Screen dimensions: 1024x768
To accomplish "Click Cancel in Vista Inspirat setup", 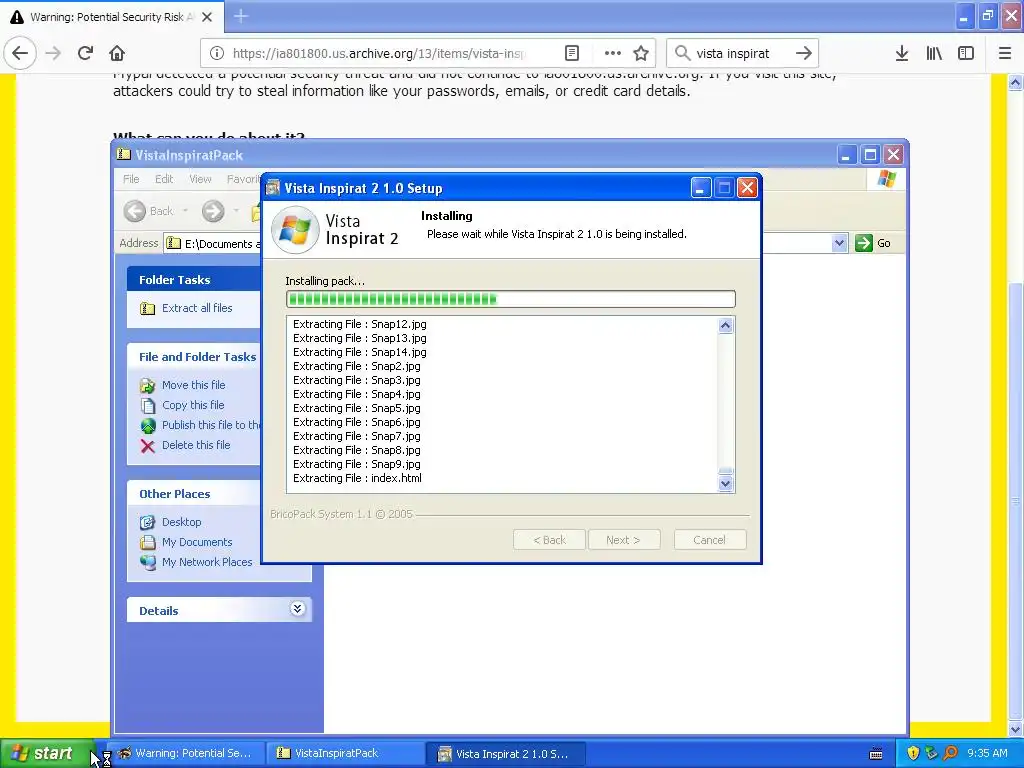I will click(709, 540).
